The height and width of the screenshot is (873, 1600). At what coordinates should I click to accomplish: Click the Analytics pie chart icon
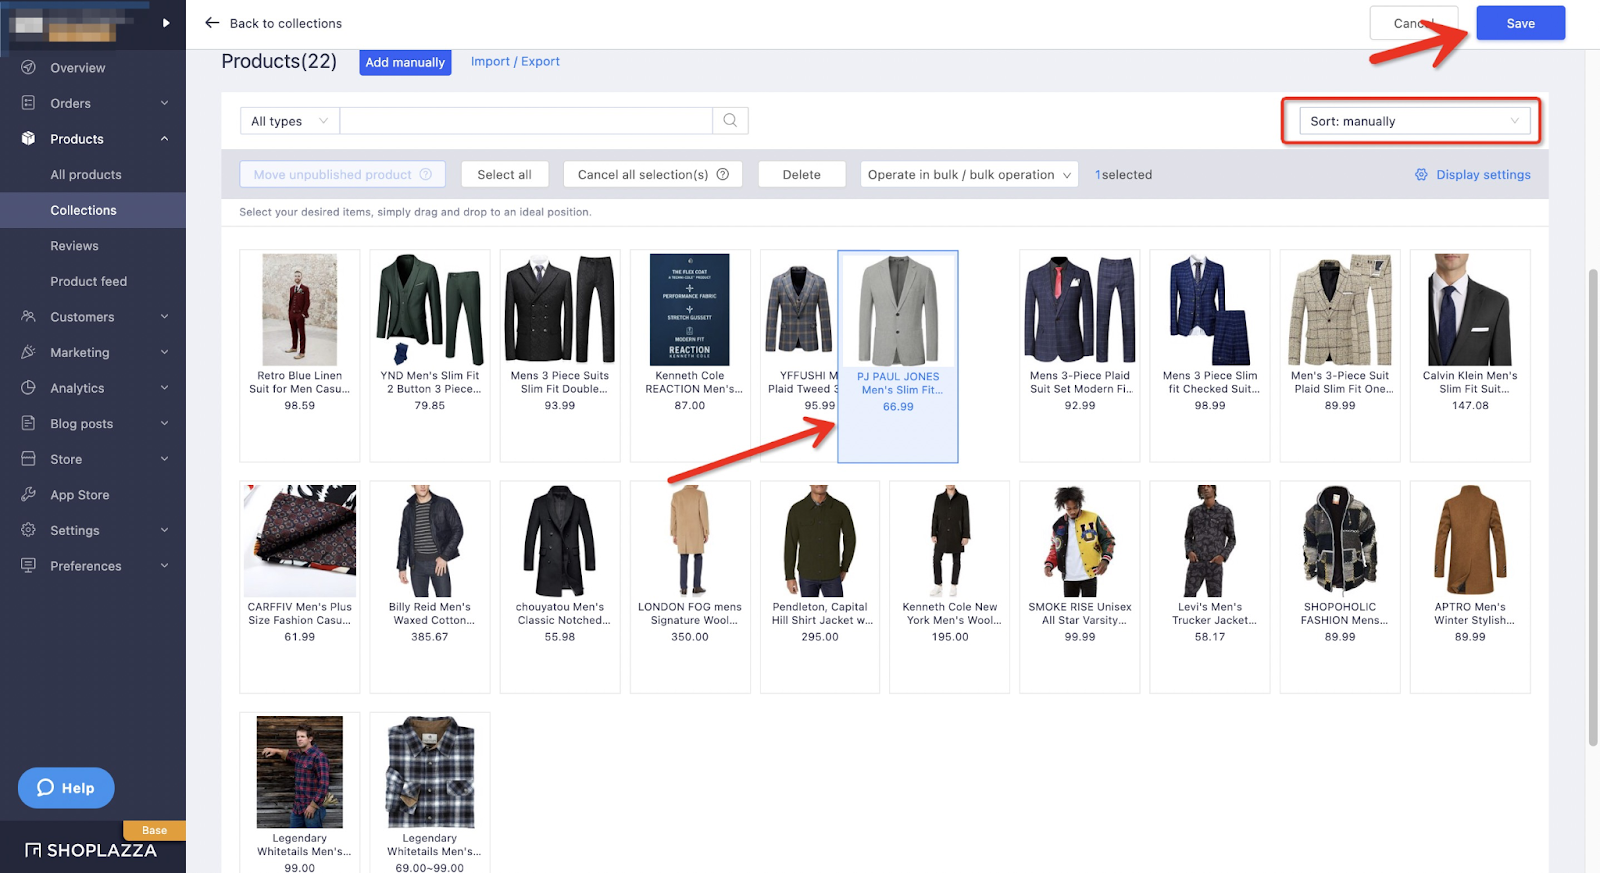[28, 388]
